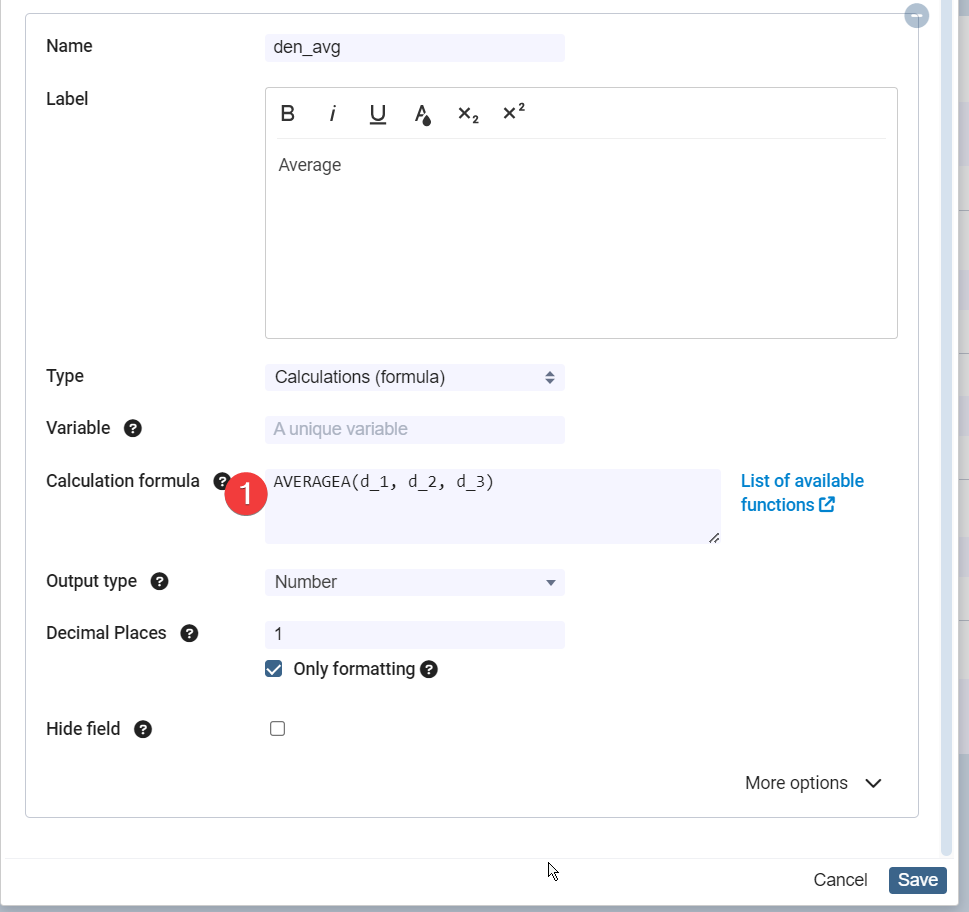The width and height of the screenshot is (969, 912).
Task: Save the field settings
Action: click(917, 880)
